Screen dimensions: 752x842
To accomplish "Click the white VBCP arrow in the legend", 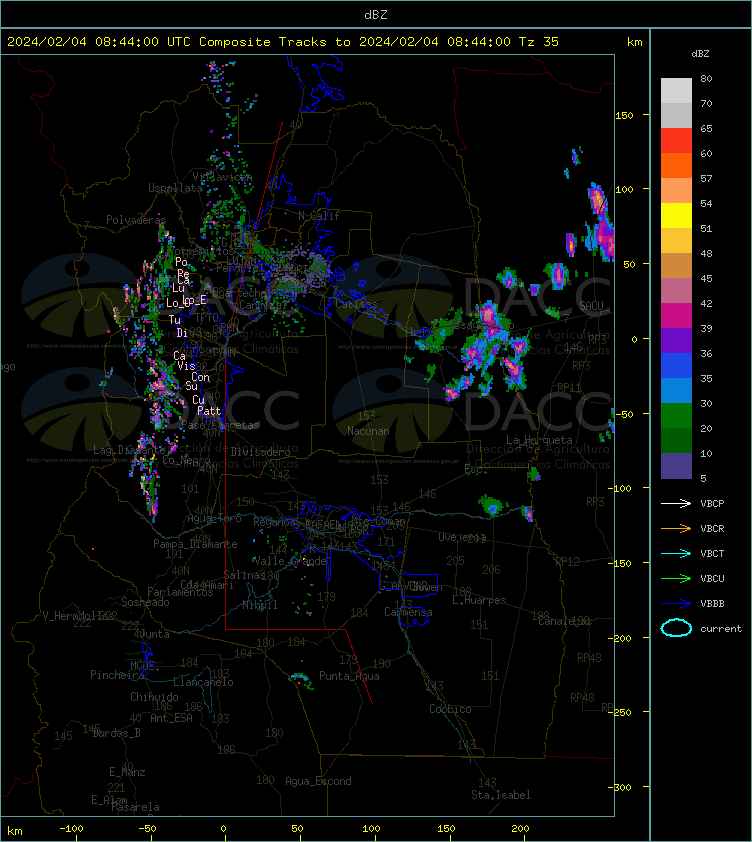I will [676, 503].
